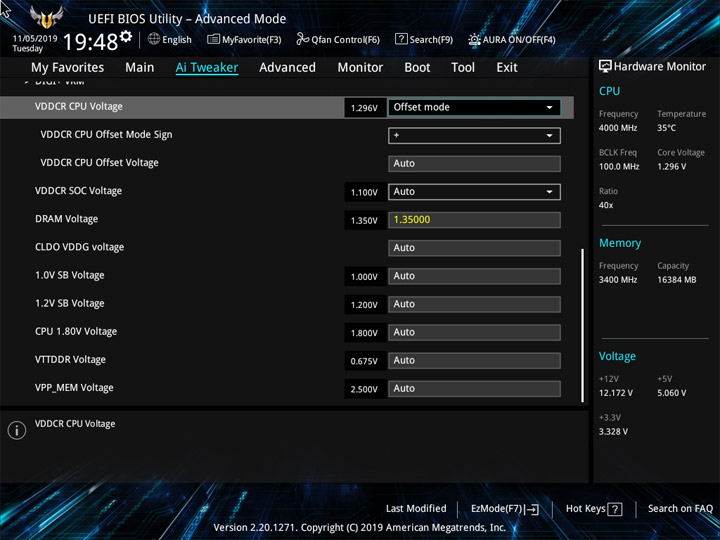
Task: Click the +12V 12.172 V reading
Action: click(616, 393)
